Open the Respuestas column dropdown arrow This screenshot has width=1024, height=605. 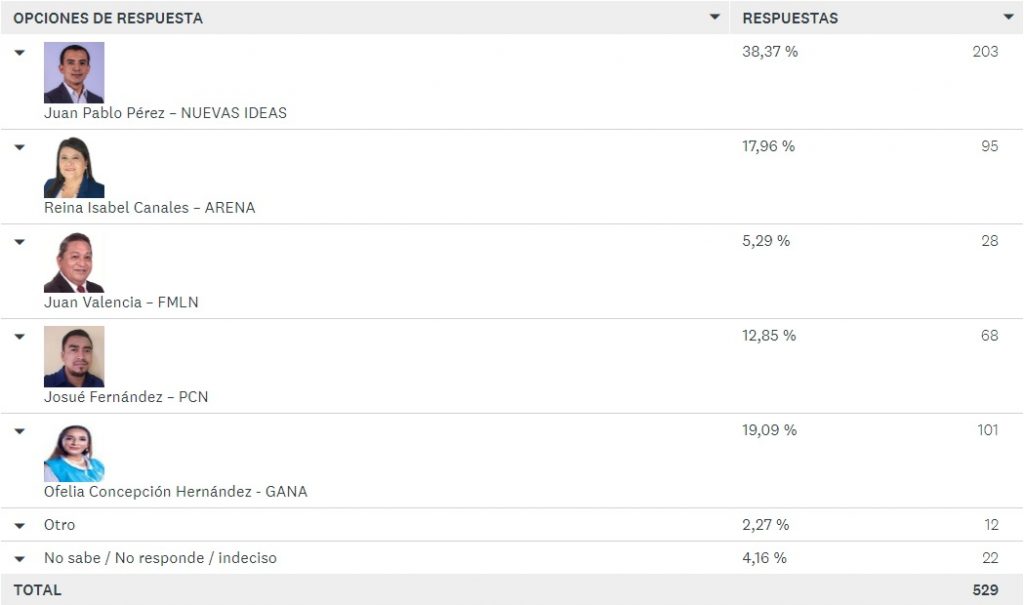point(1008,17)
